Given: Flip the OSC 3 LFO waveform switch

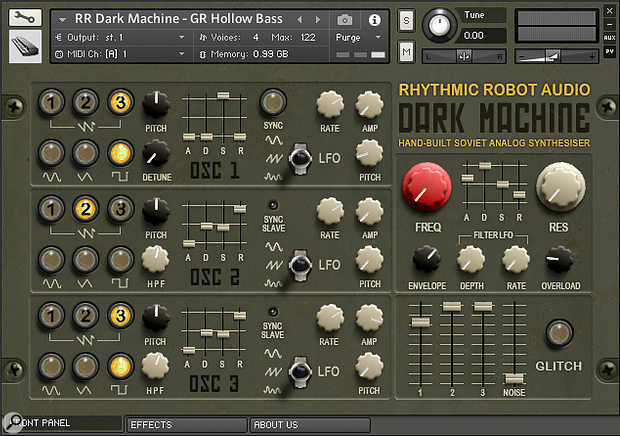Looking at the screenshot, I should (300, 372).
